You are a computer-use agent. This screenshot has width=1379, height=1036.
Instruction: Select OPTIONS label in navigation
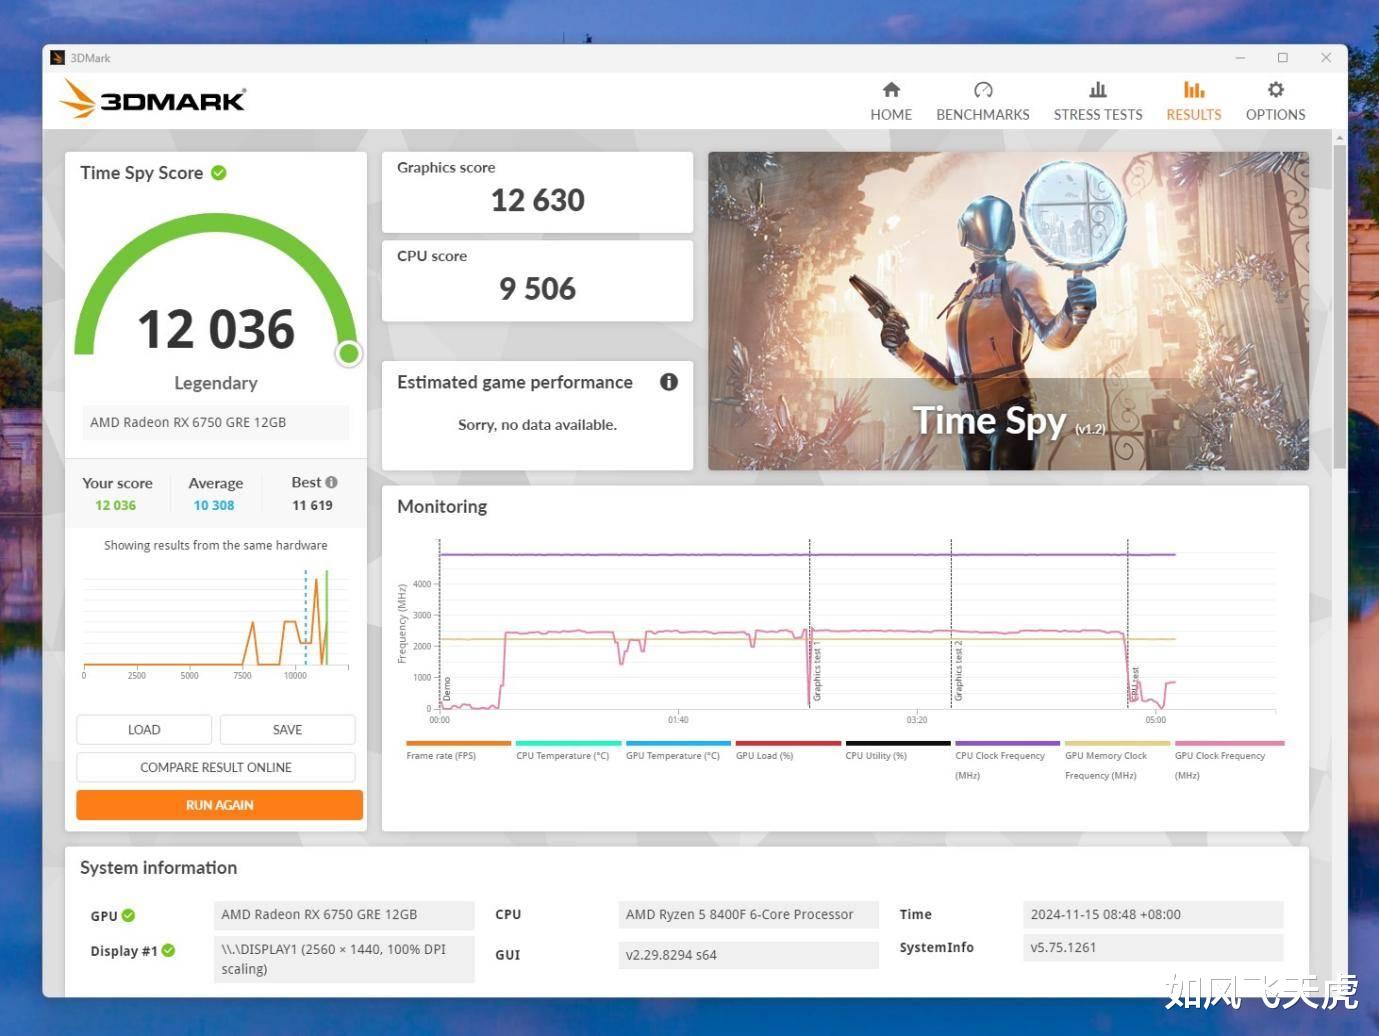1276,115
